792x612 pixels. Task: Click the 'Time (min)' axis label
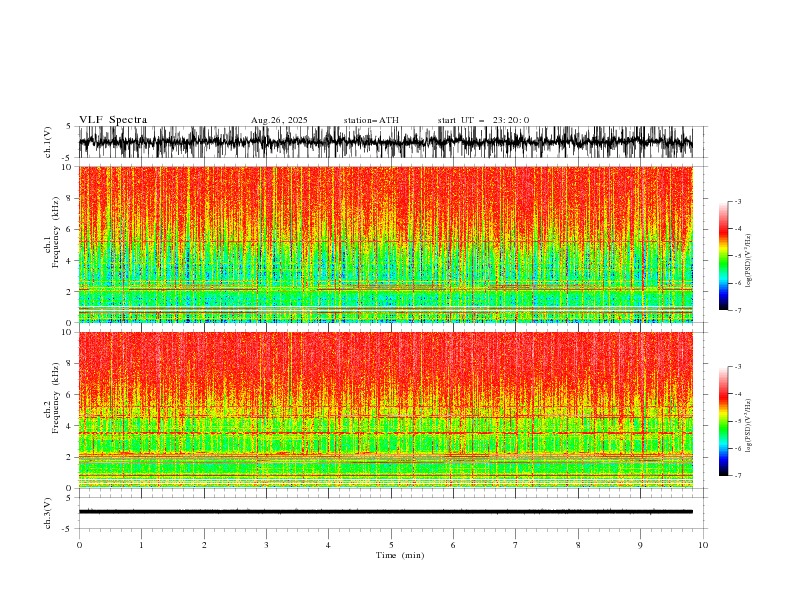400,555
